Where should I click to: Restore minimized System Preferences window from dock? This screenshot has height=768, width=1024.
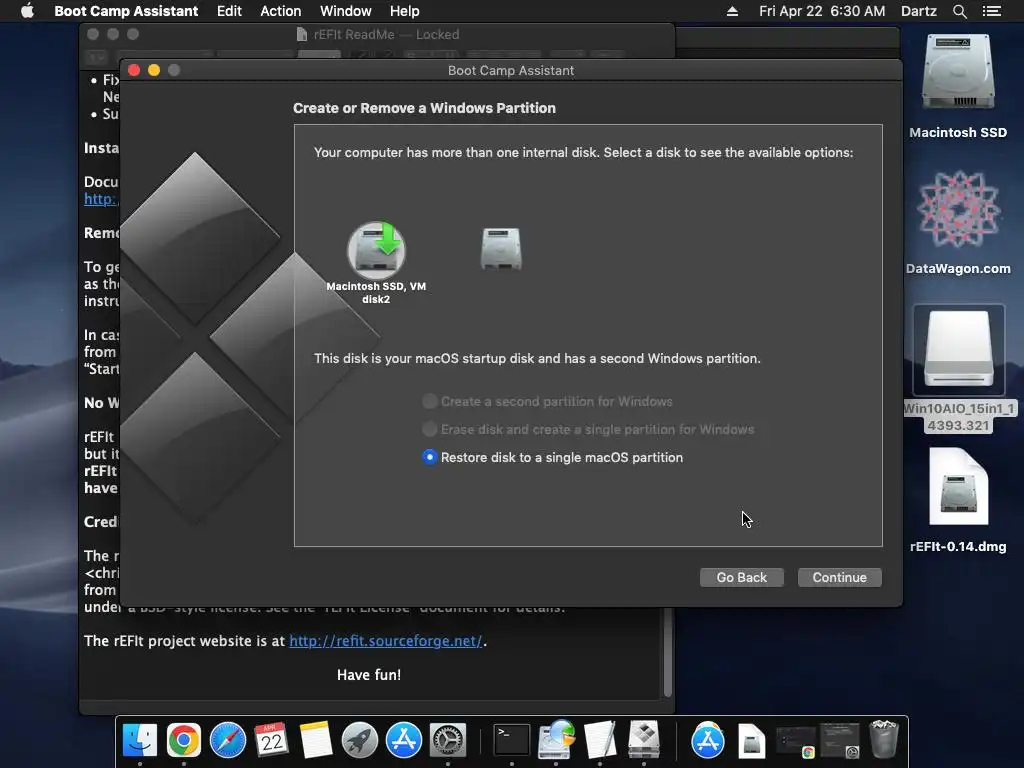click(x=840, y=741)
